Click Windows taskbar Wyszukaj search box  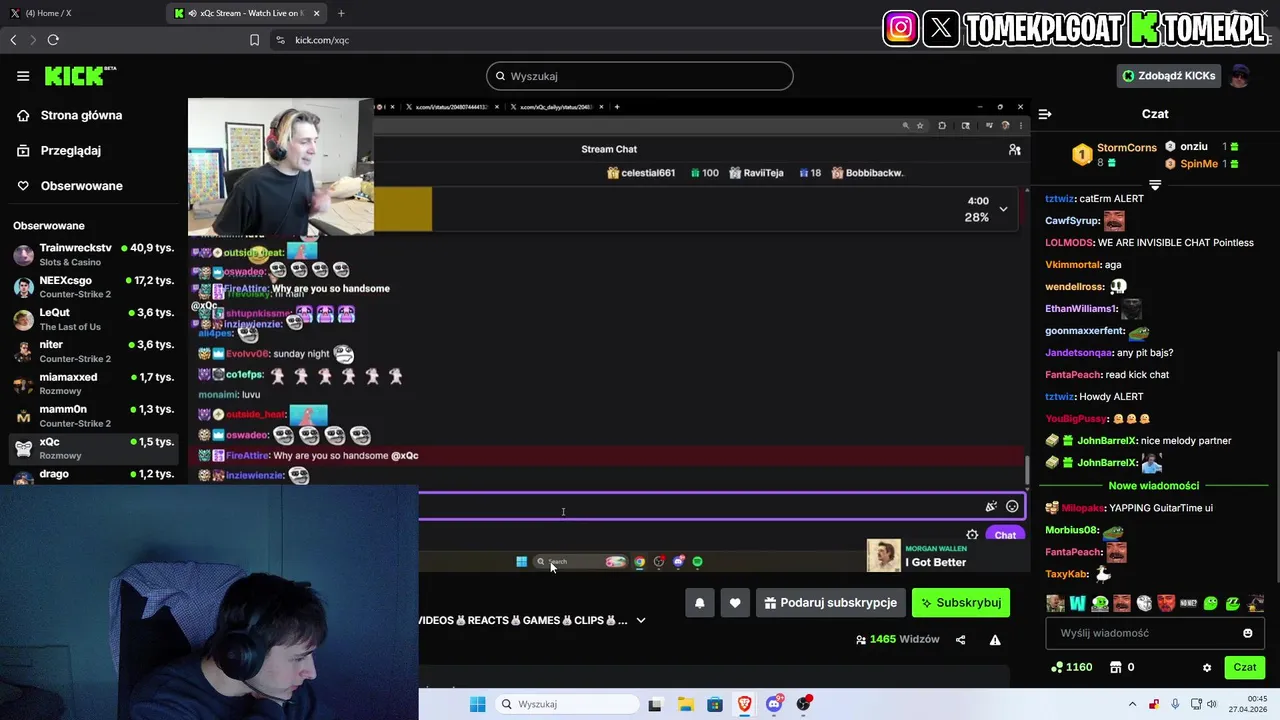[x=565, y=704]
